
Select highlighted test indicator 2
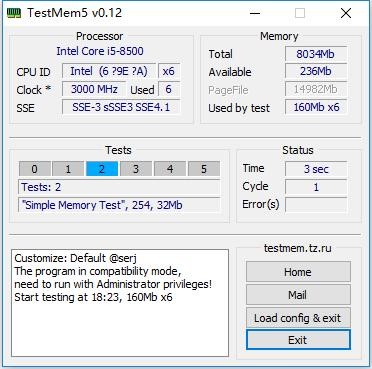(102, 169)
